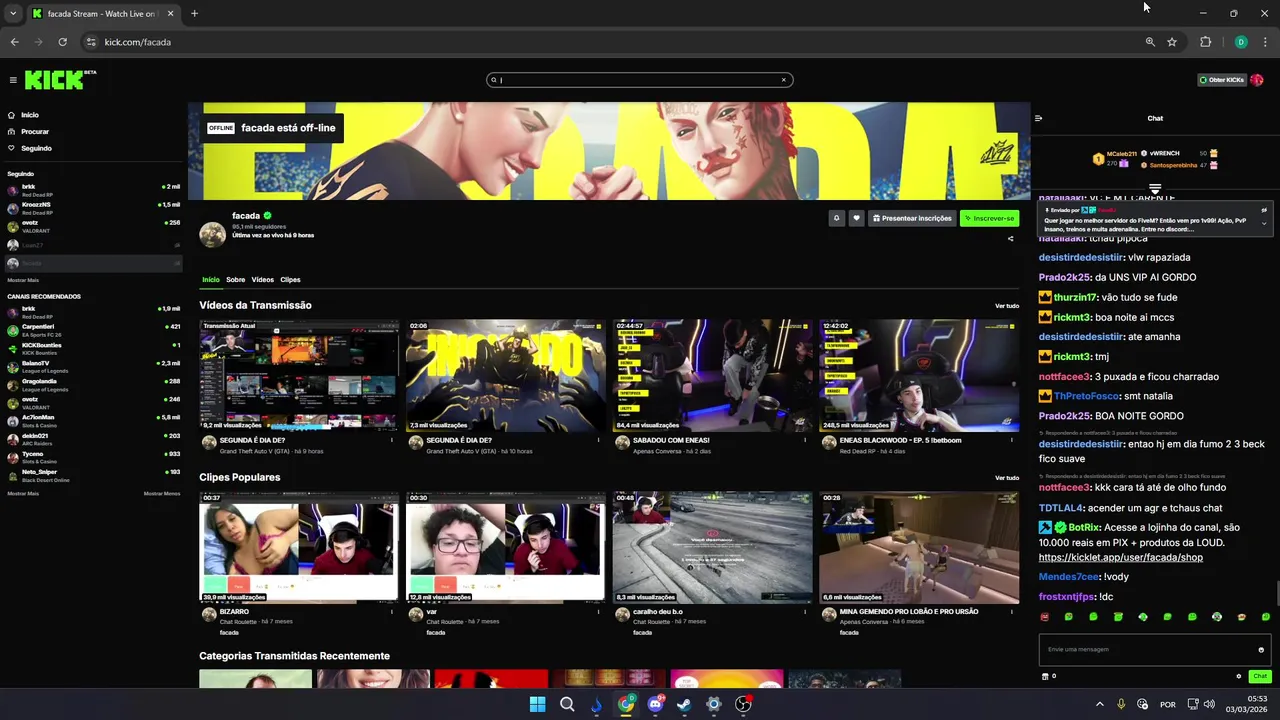Open followed channel KroozzNS

click(x=93, y=207)
